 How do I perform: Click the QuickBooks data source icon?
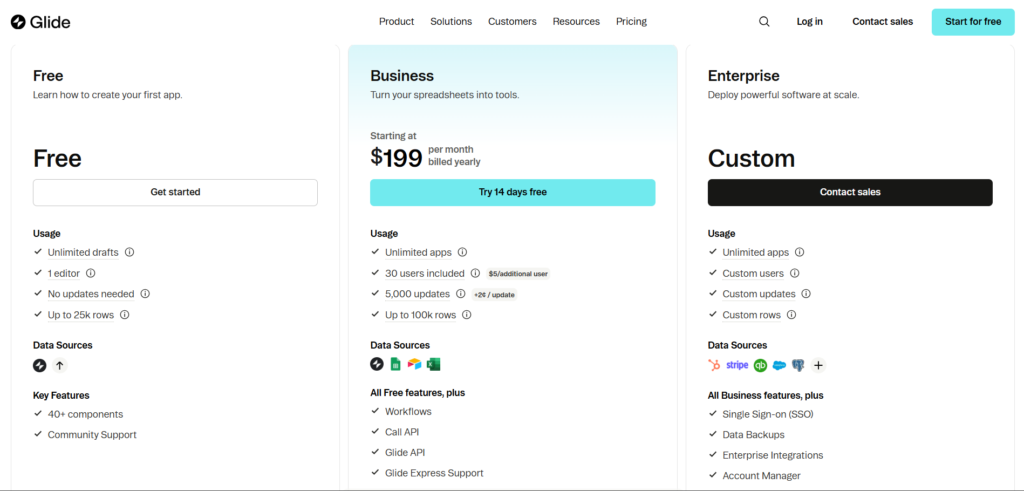tap(760, 366)
